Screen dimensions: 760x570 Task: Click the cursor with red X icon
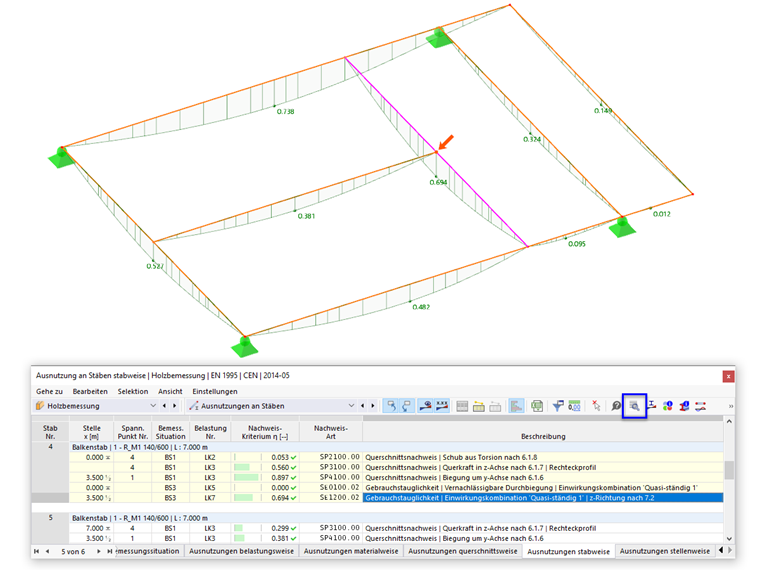[x=596, y=406]
